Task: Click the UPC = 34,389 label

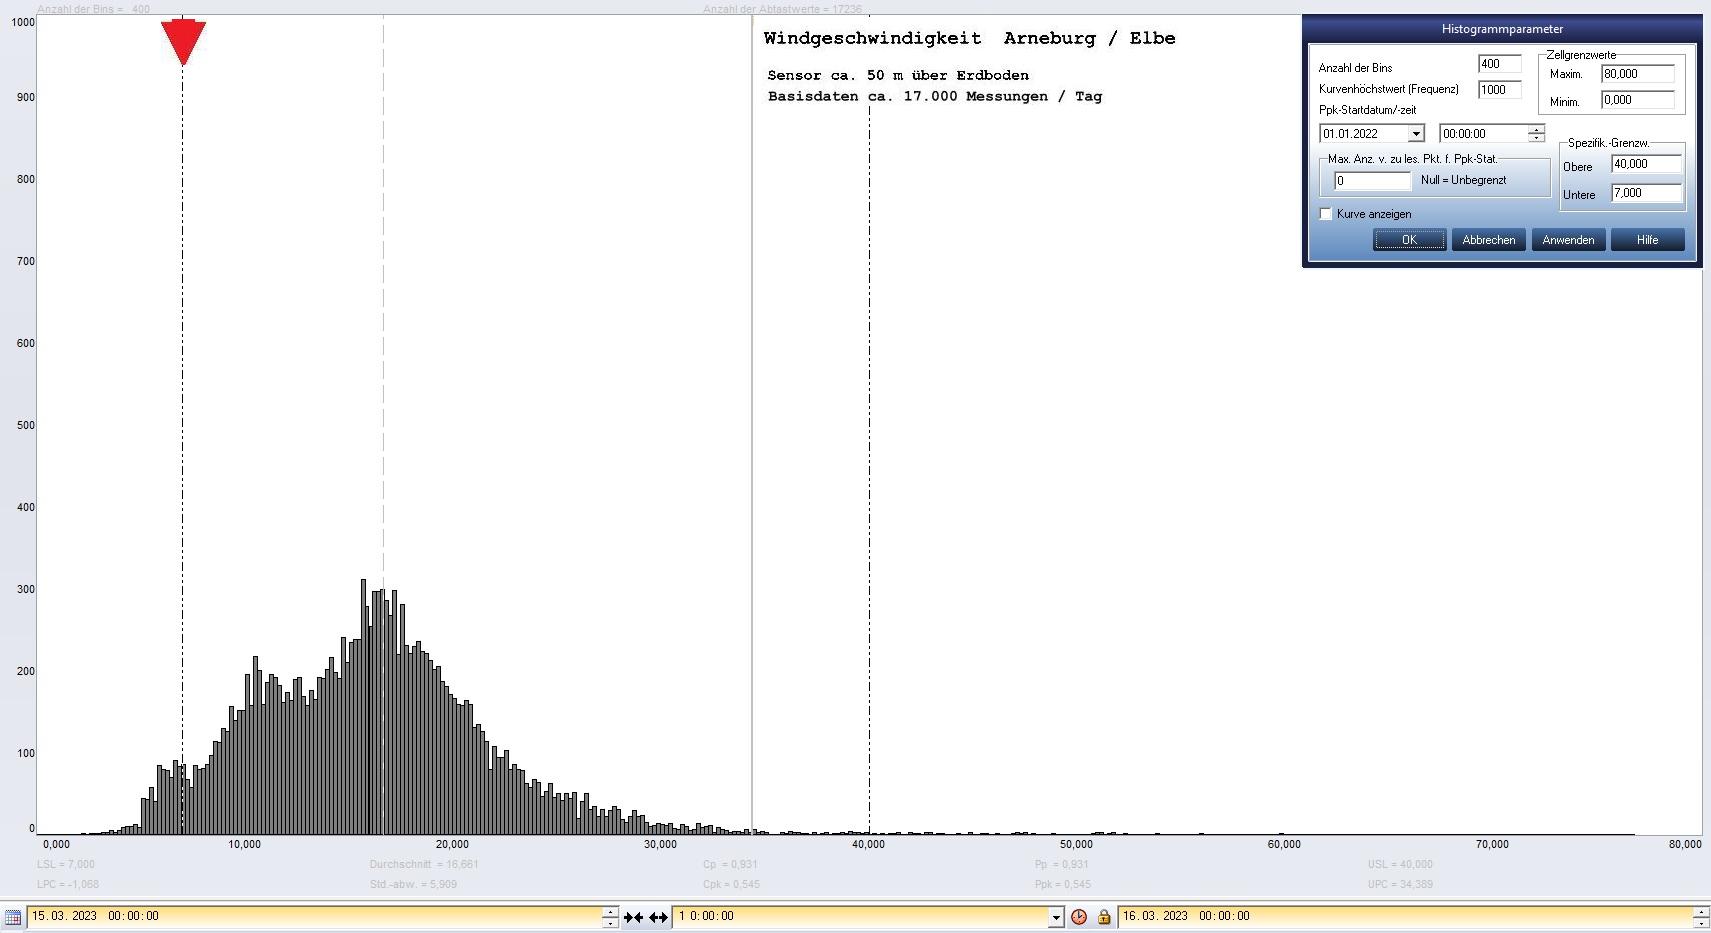Action: point(1400,884)
